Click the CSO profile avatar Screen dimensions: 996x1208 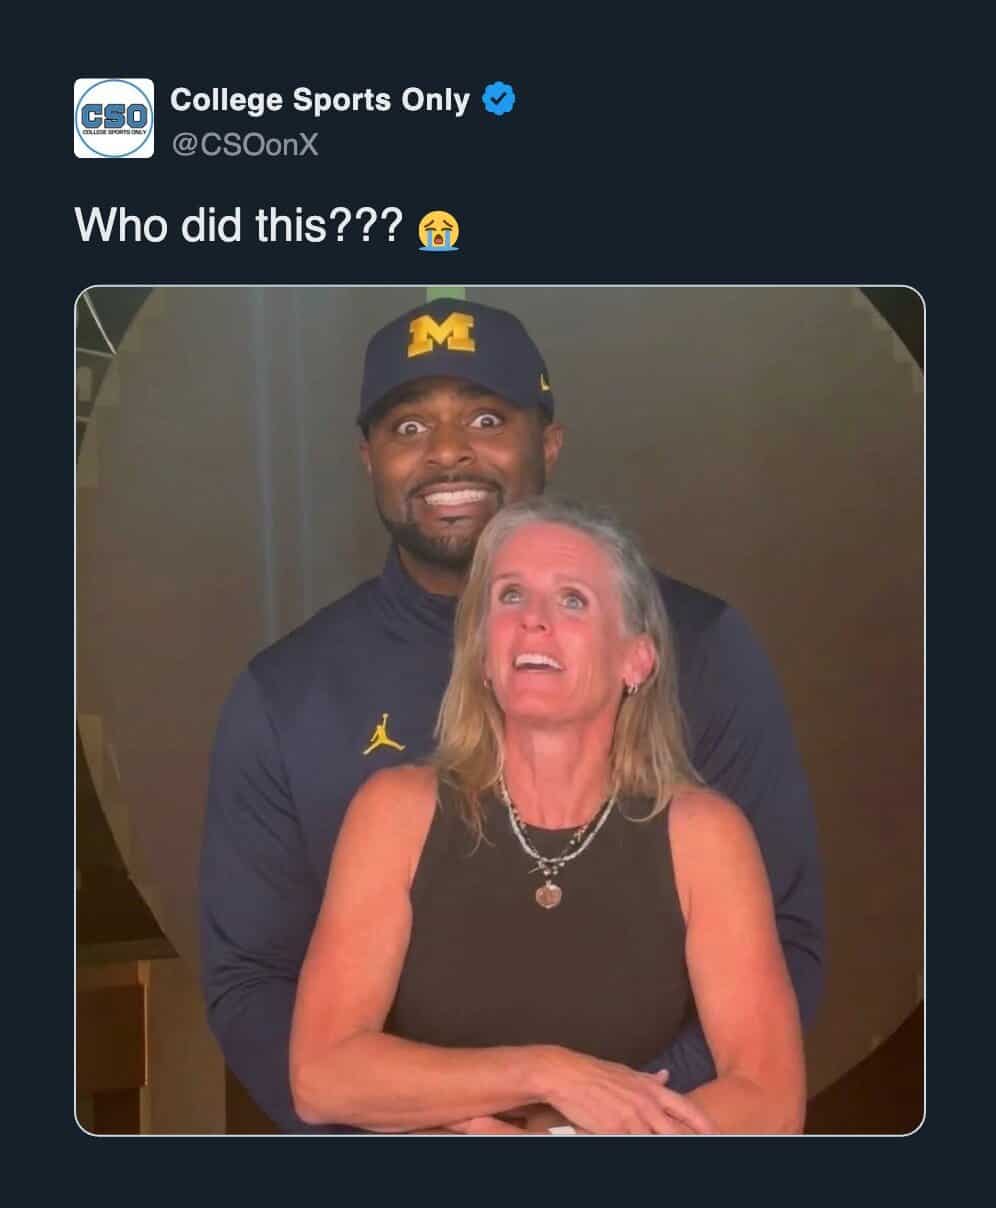click(x=114, y=118)
